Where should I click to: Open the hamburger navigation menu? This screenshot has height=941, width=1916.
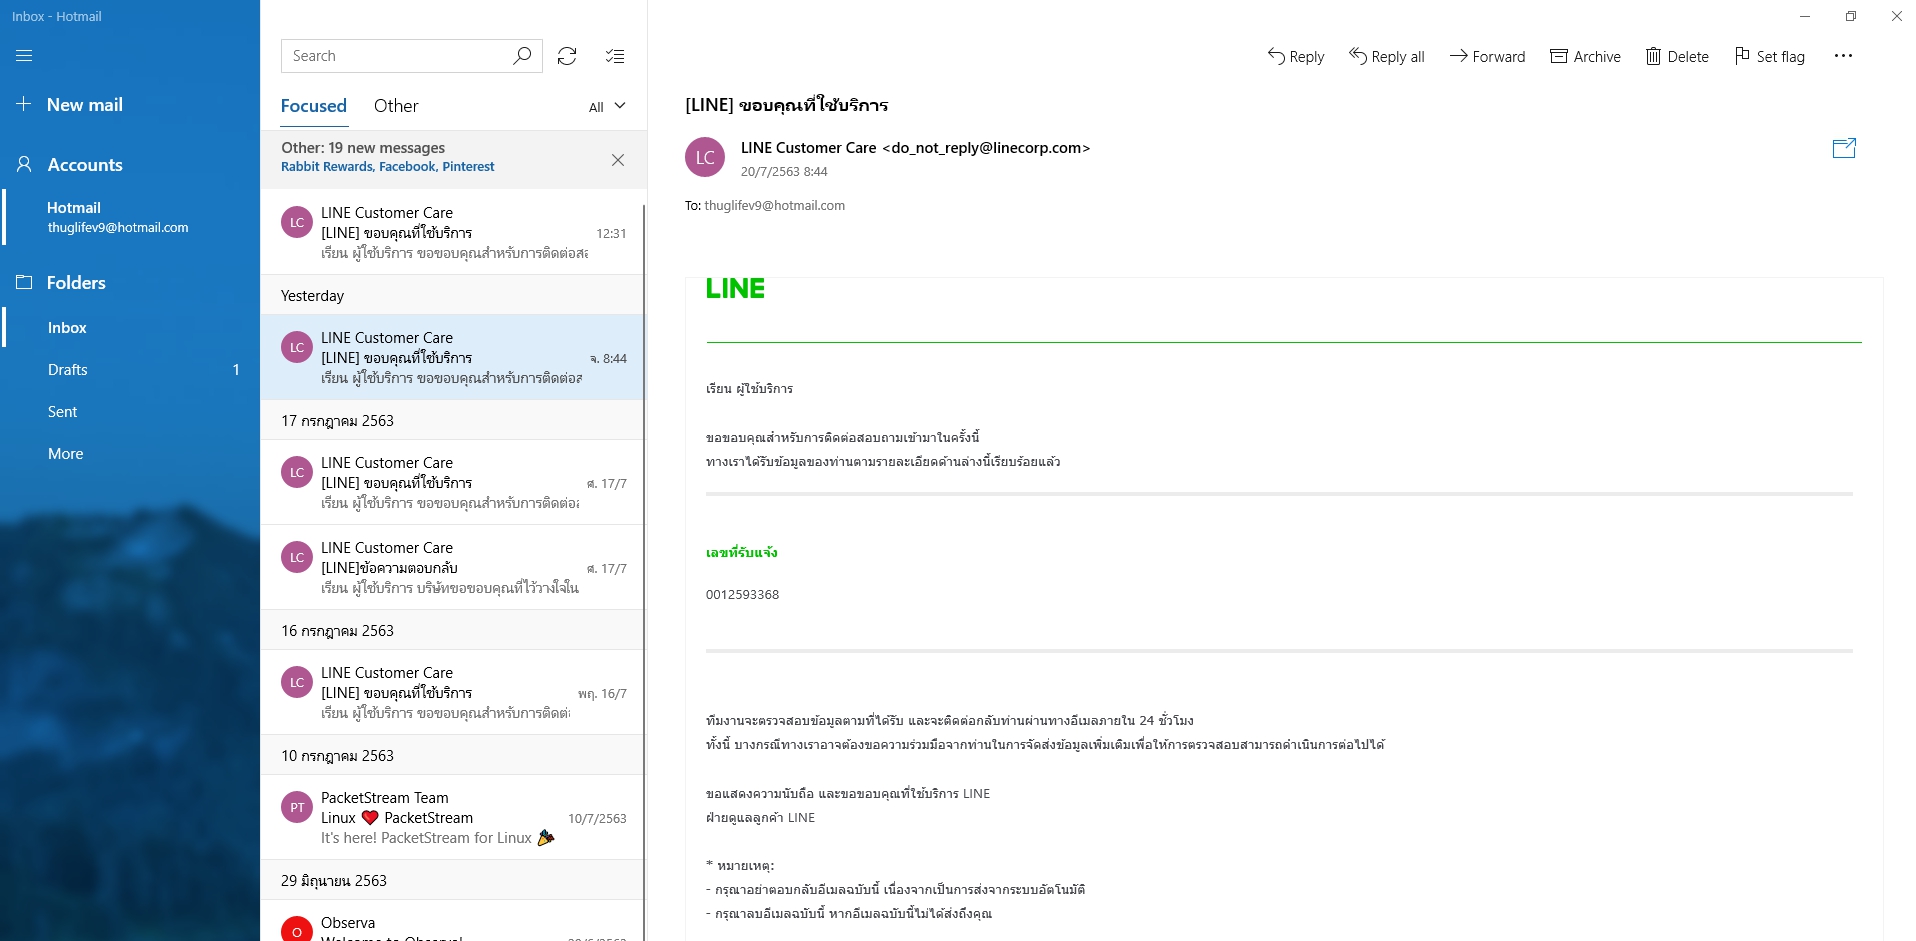(x=24, y=56)
